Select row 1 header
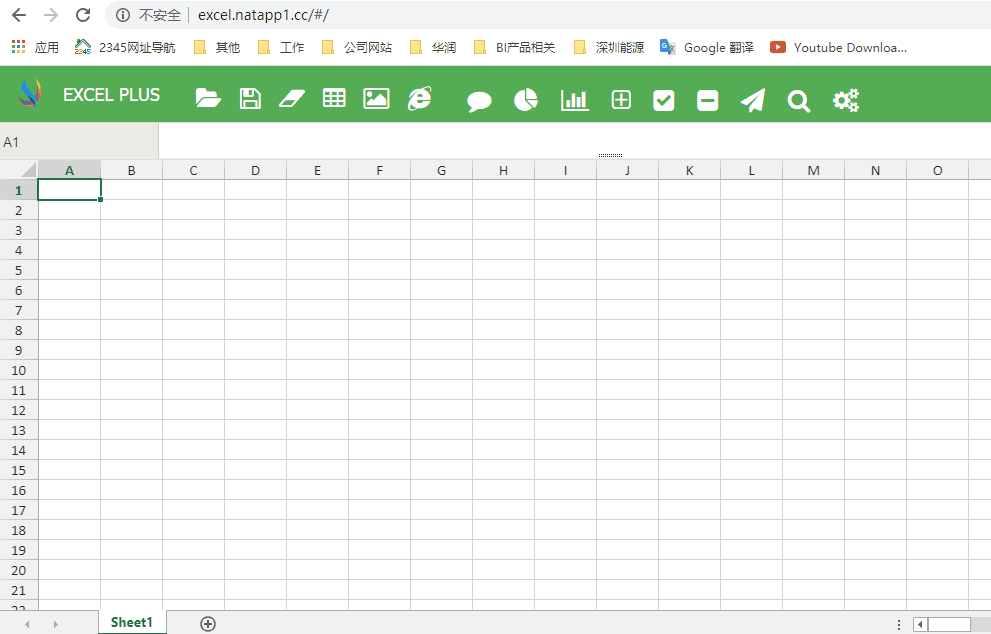Screen dimensions: 991x634 click(18, 190)
